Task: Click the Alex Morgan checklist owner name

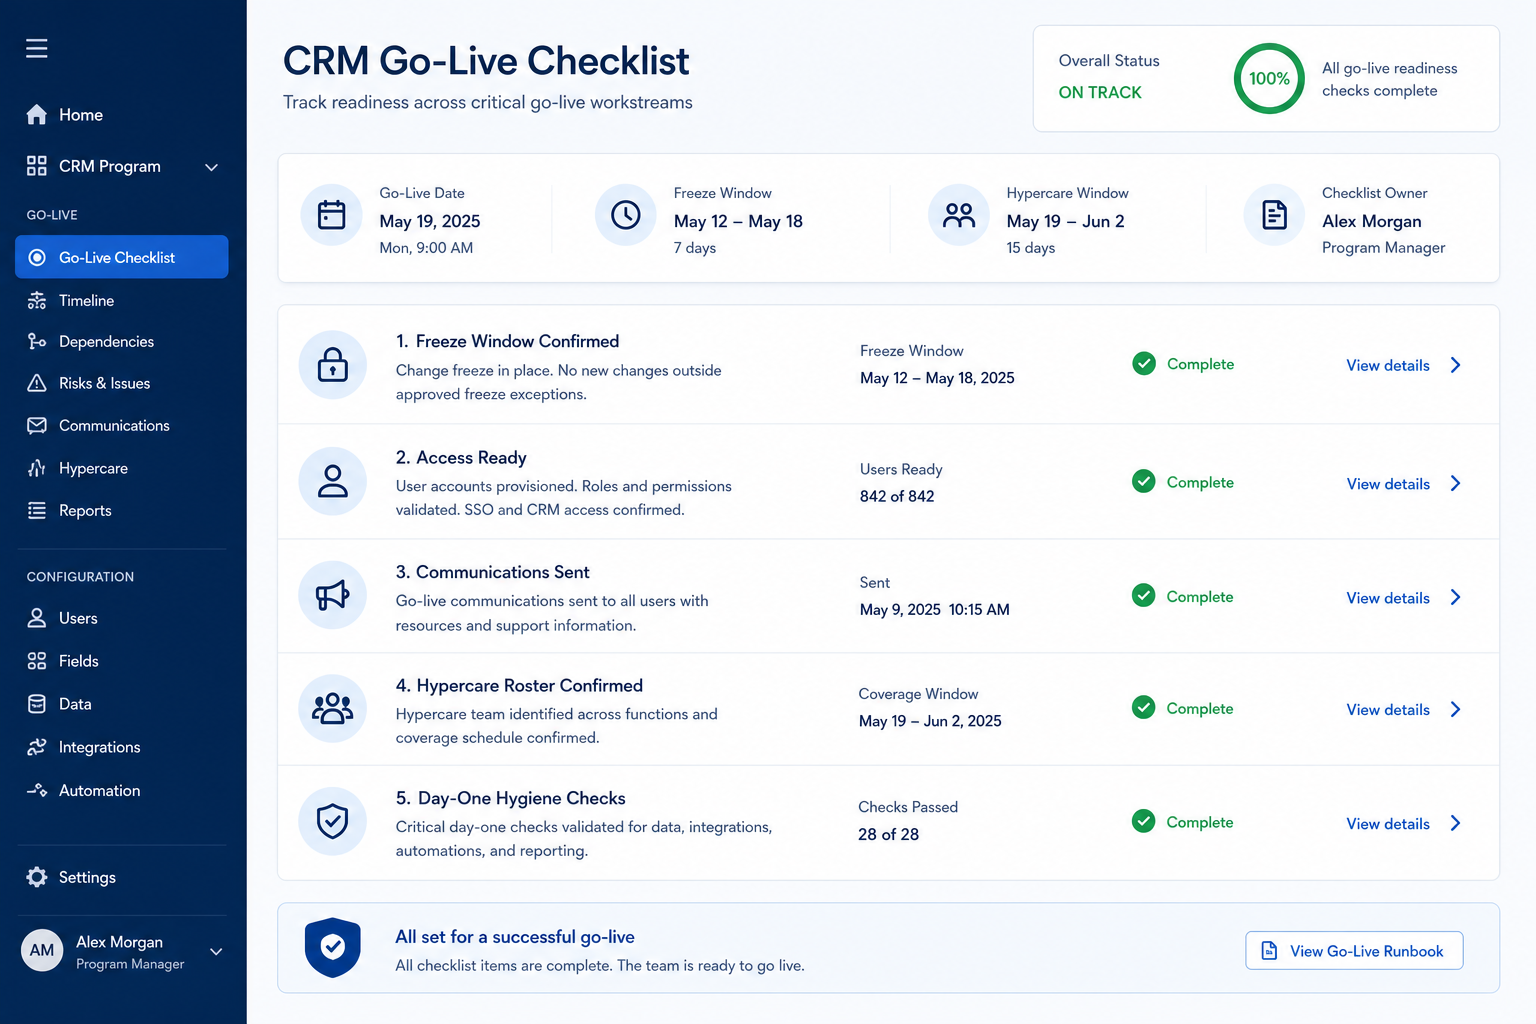Action: point(1371,221)
